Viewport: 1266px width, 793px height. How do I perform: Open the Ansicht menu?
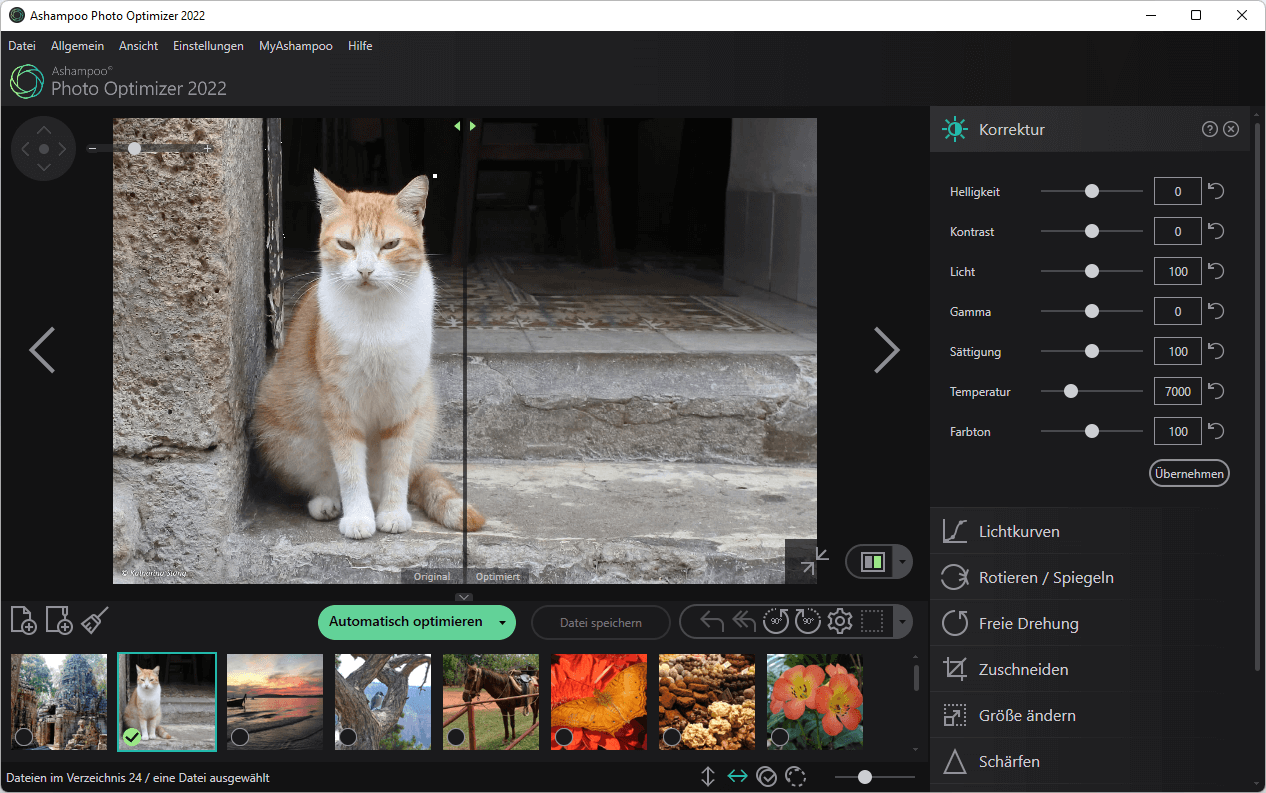(138, 45)
